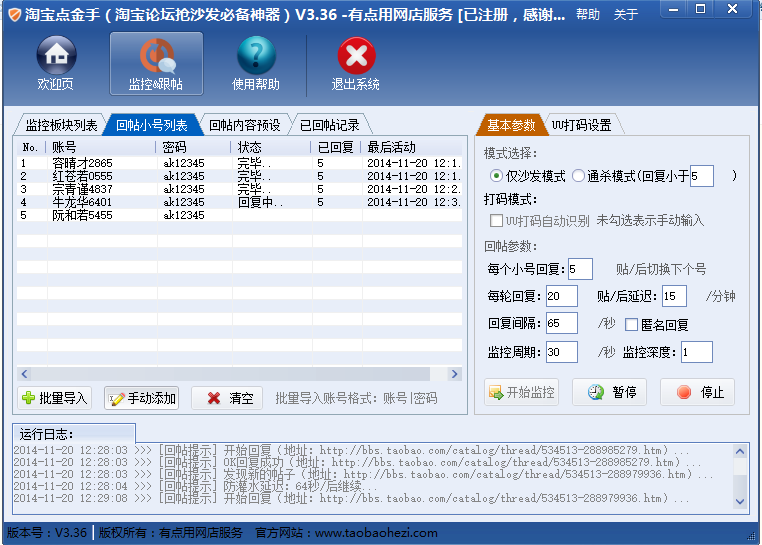Select 基本参数 tab
The height and width of the screenshot is (545, 762).
pos(511,125)
